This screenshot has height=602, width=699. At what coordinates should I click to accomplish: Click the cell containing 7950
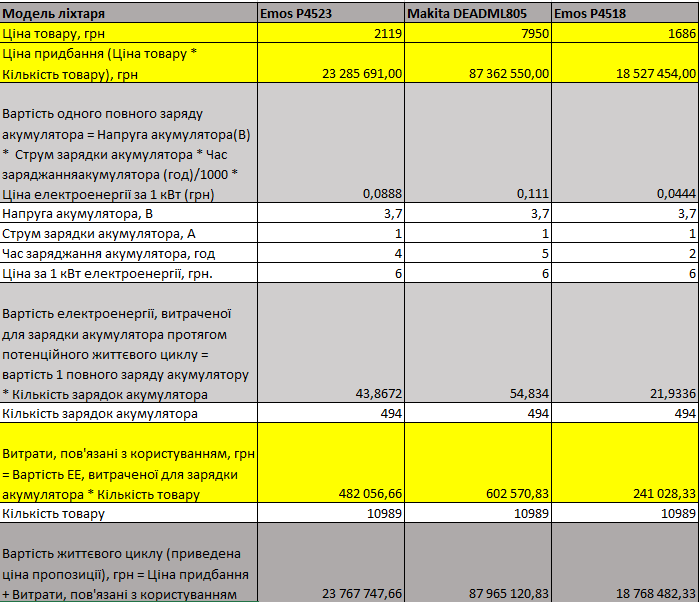[x=477, y=33]
